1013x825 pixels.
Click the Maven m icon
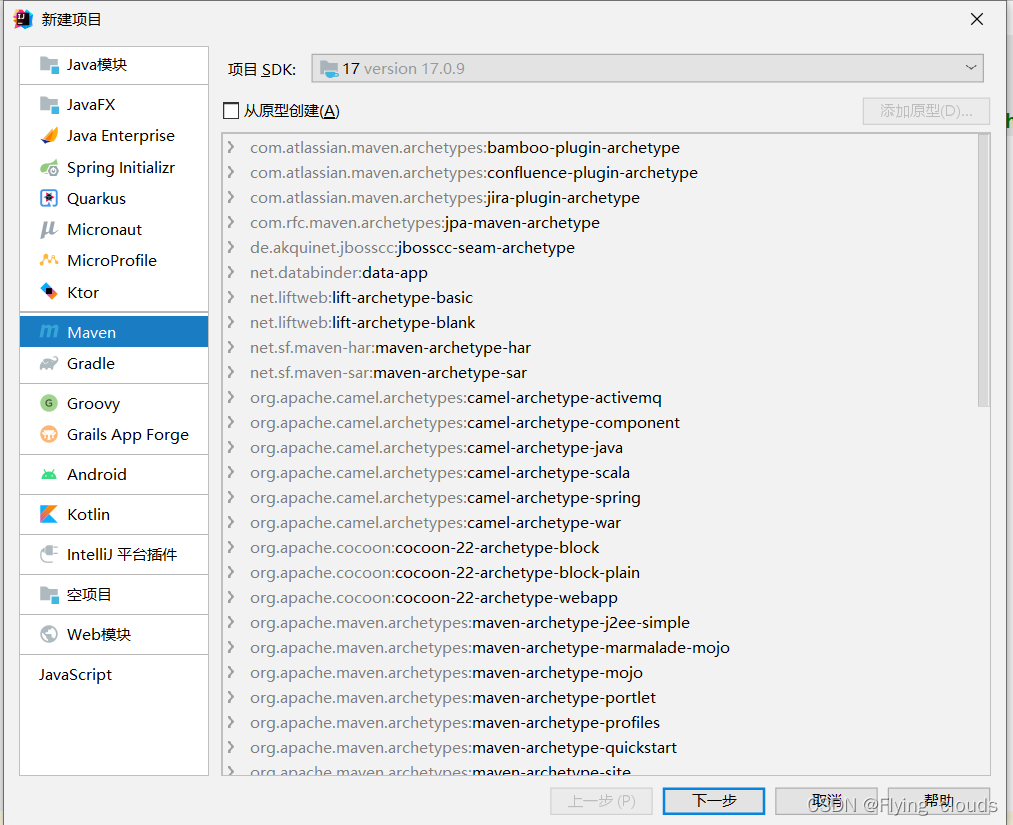point(49,332)
